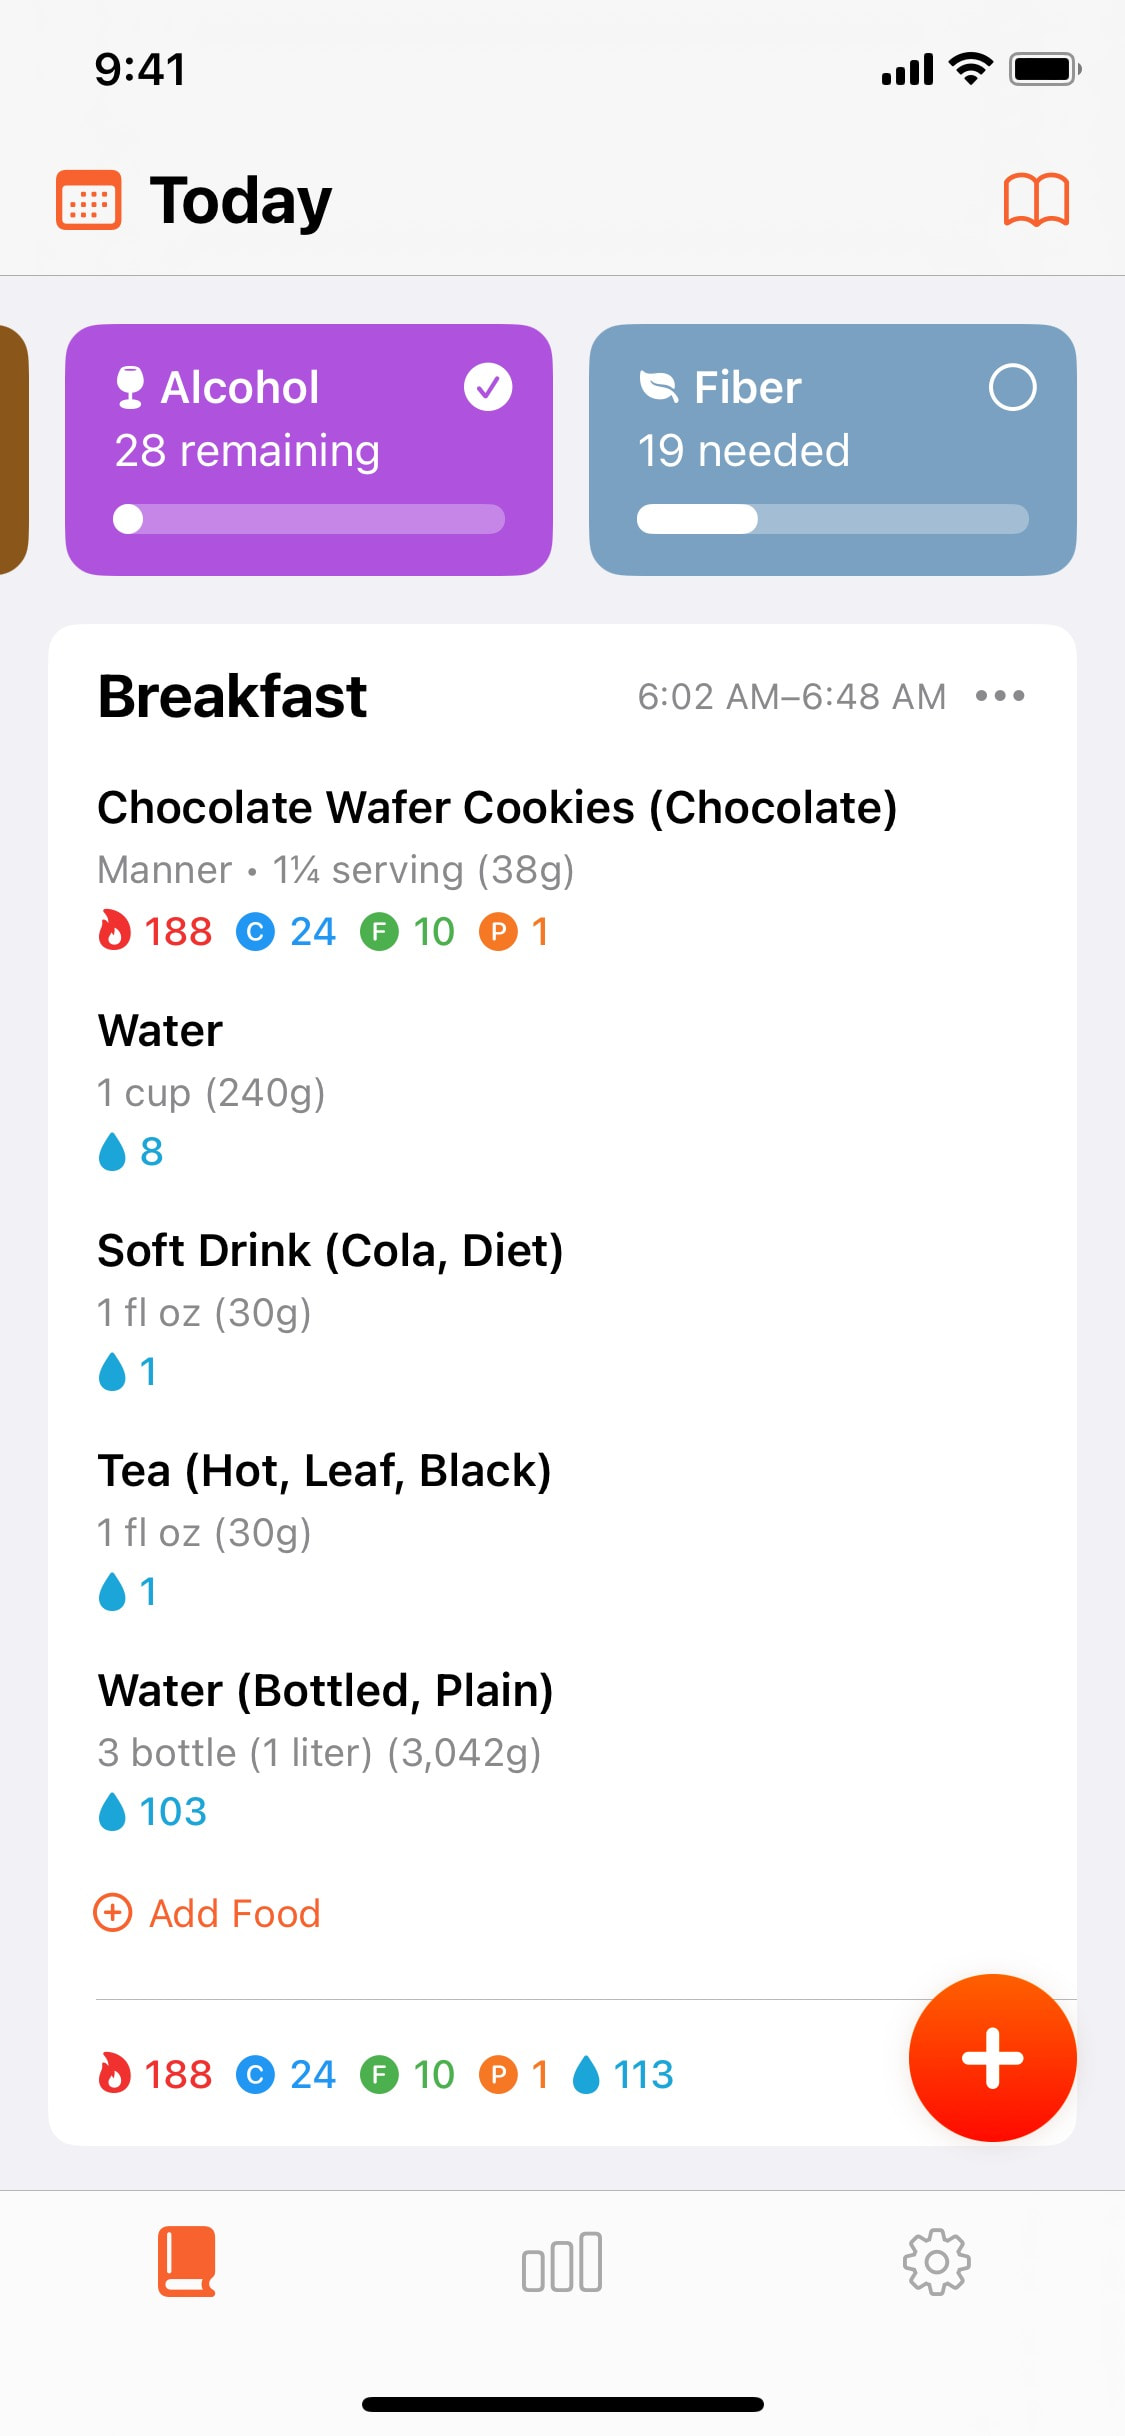Click the Add Food link
Screen dimensions: 1125x2436
(234, 1913)
